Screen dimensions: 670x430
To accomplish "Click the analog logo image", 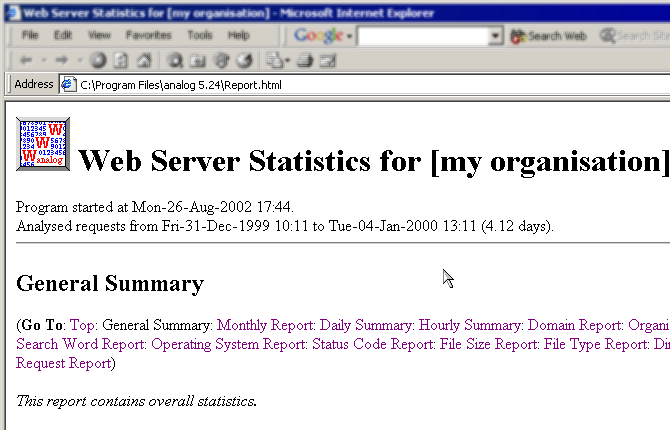I will click(43, 143).
